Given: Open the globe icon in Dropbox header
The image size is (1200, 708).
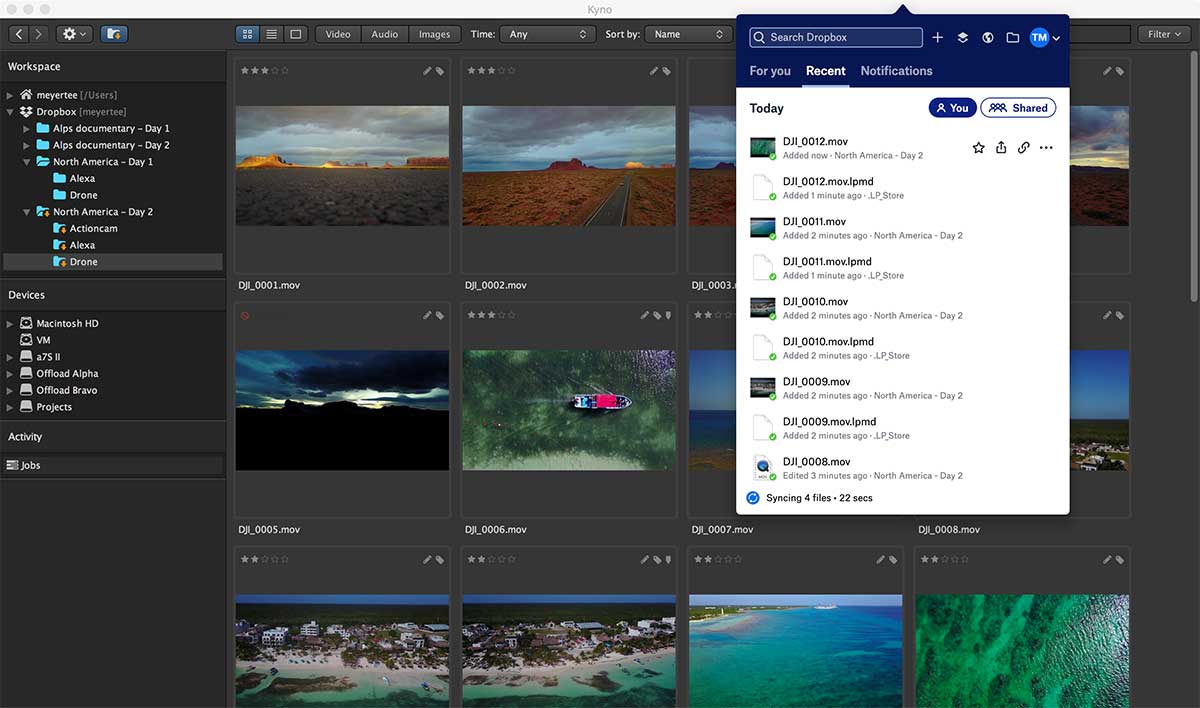Looking at the screenshot, I should coord(988,38).
